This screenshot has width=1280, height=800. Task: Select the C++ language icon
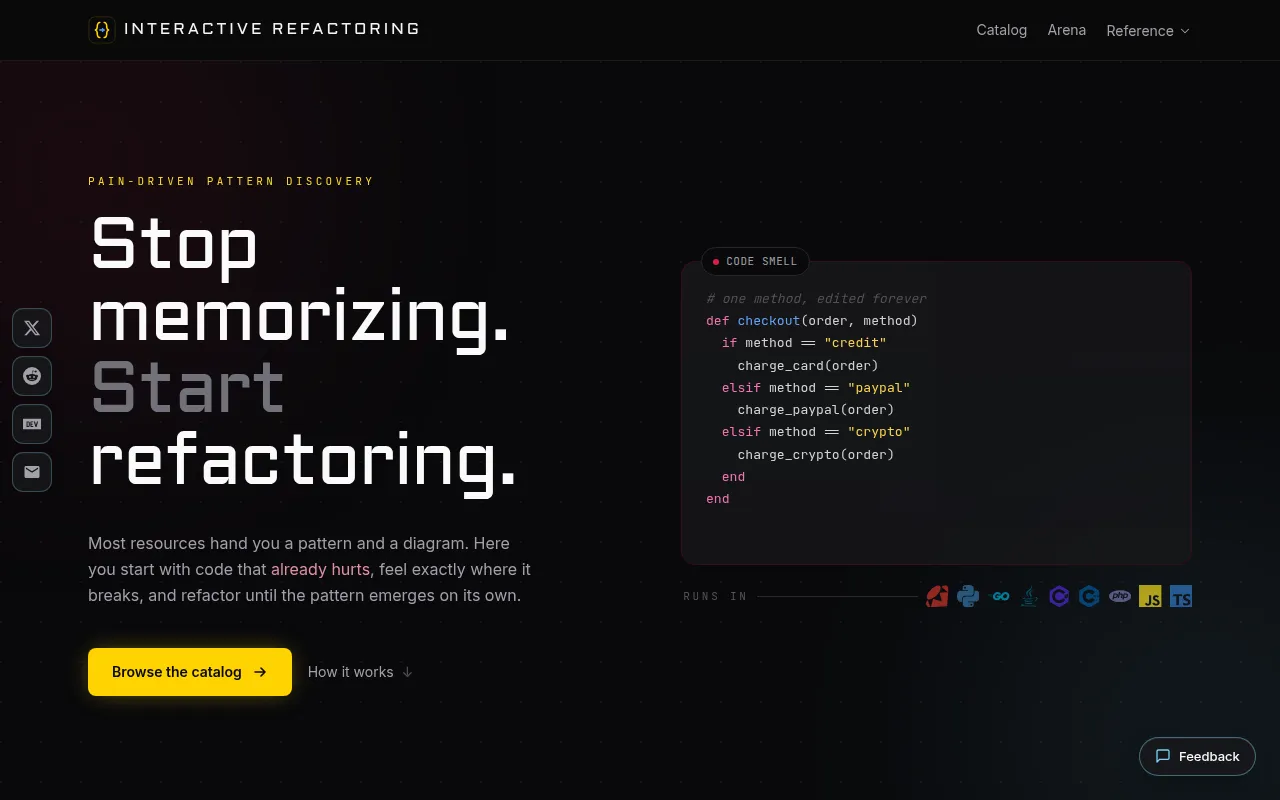pyautogui.click(x=1090, y=597)
